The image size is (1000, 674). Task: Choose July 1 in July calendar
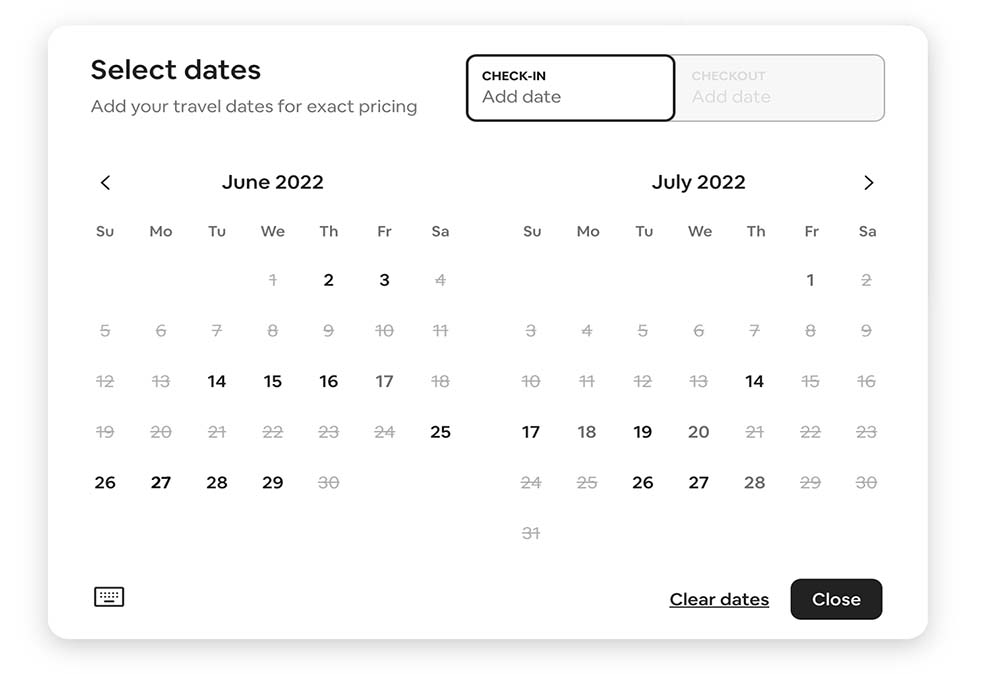810,280
